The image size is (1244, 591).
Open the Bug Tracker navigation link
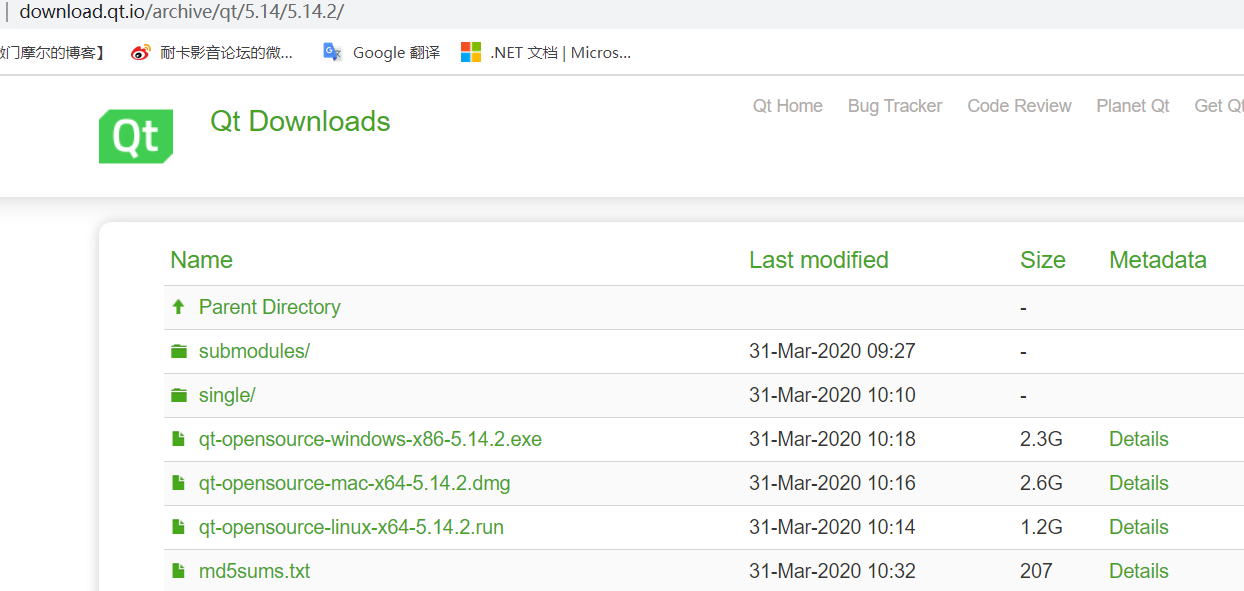click(x=895, y=106)
